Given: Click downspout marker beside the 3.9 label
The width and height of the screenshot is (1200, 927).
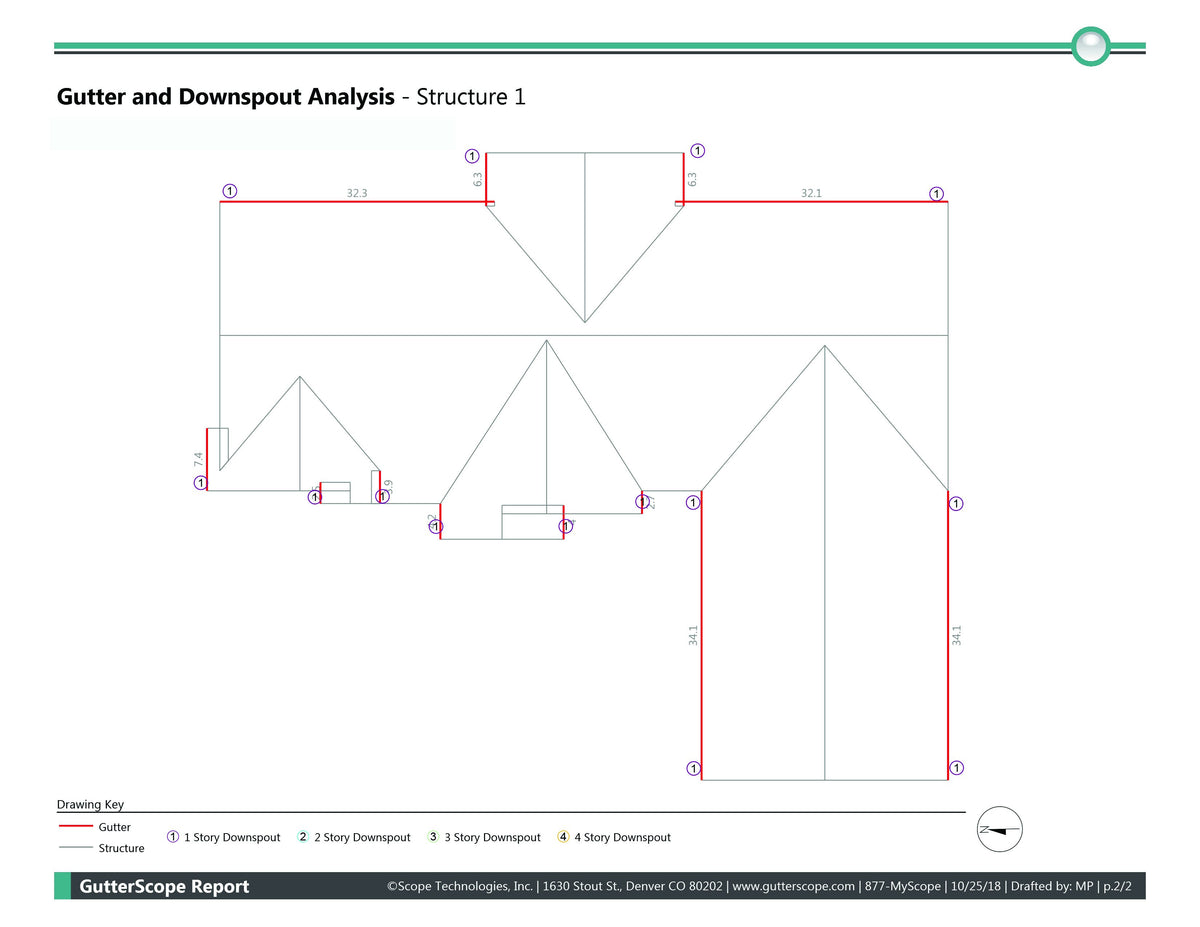Looking at the screenshot, I should click(382, 496).
